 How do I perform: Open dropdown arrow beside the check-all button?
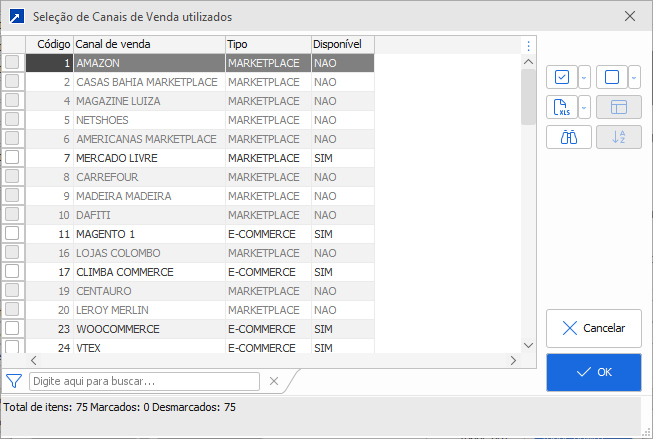pos(584,77)
